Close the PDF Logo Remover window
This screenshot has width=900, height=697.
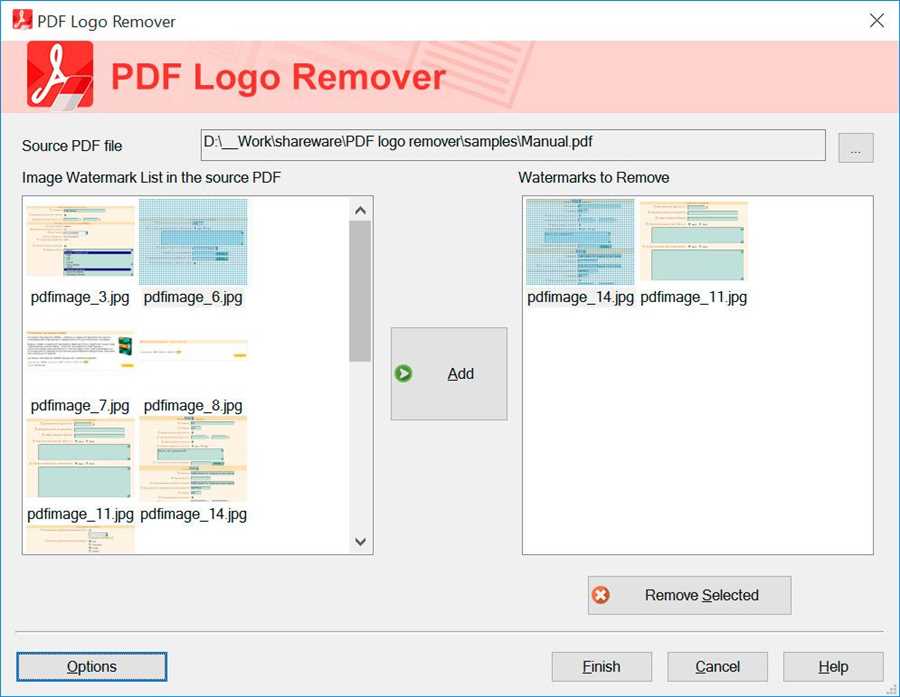tap(876, 21)
